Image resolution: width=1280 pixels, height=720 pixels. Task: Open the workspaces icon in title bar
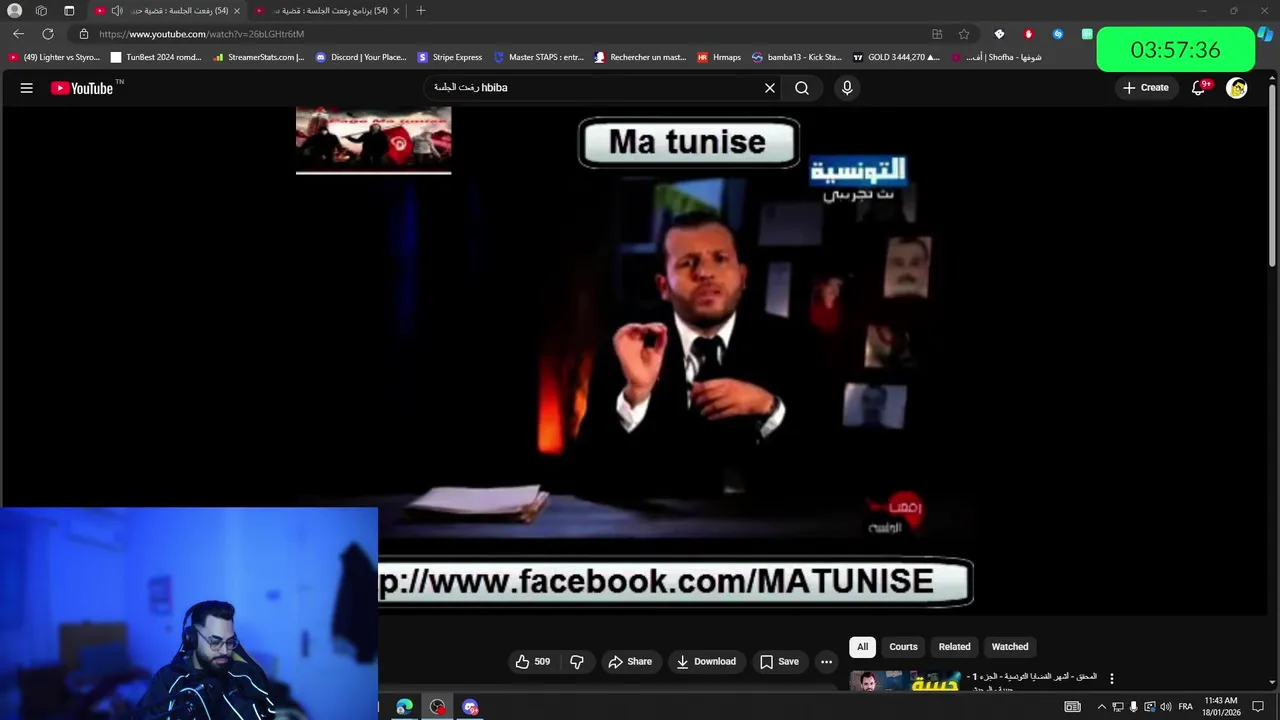(x=41, y=11)
